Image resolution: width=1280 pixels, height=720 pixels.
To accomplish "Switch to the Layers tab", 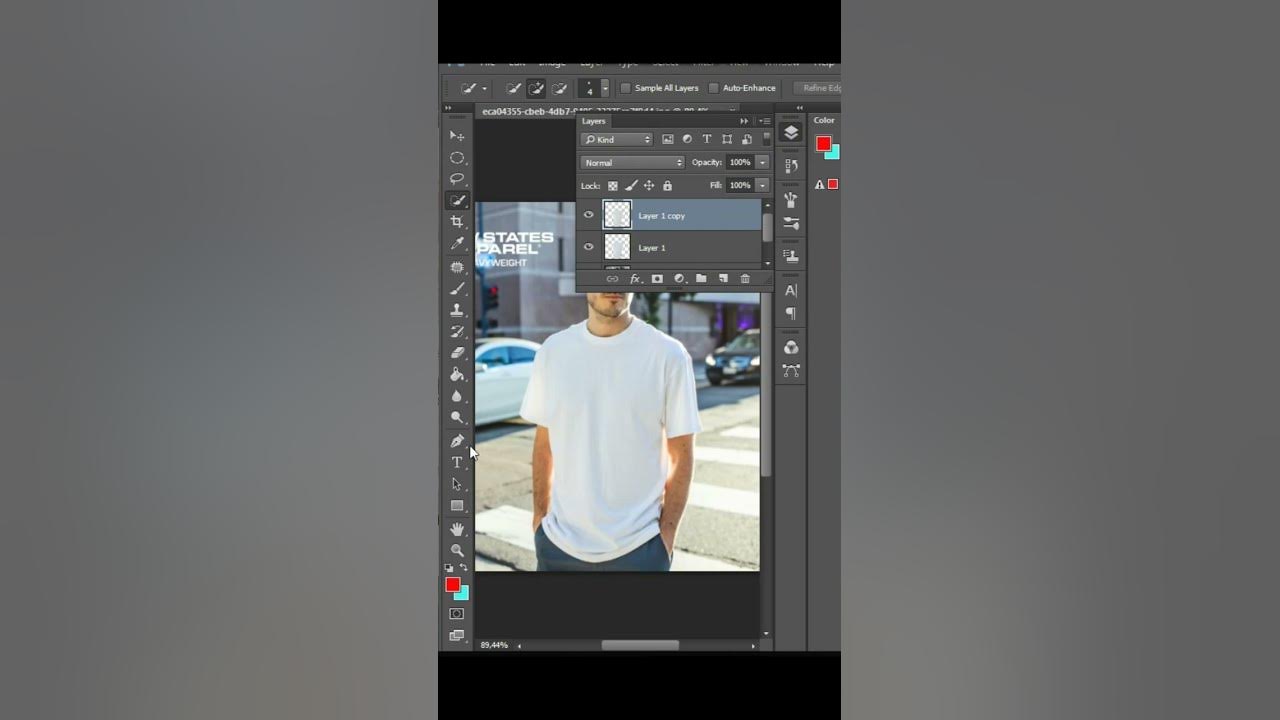I will (594, 121).
